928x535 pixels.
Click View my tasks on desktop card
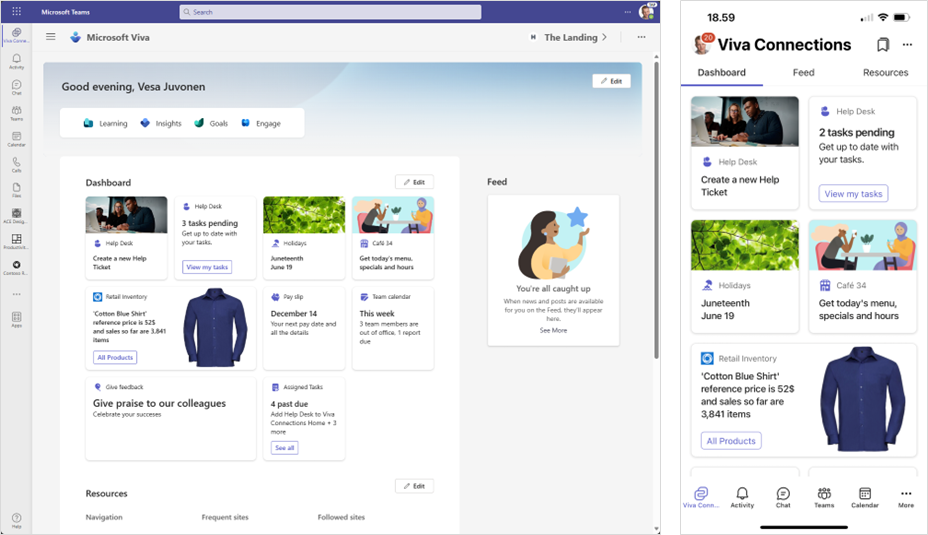tap(207, 267)
